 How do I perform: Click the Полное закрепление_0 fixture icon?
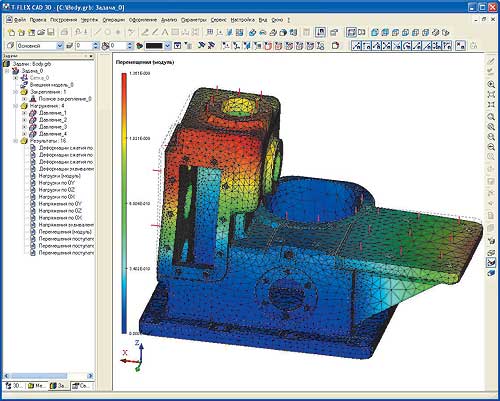coord(33,99)
